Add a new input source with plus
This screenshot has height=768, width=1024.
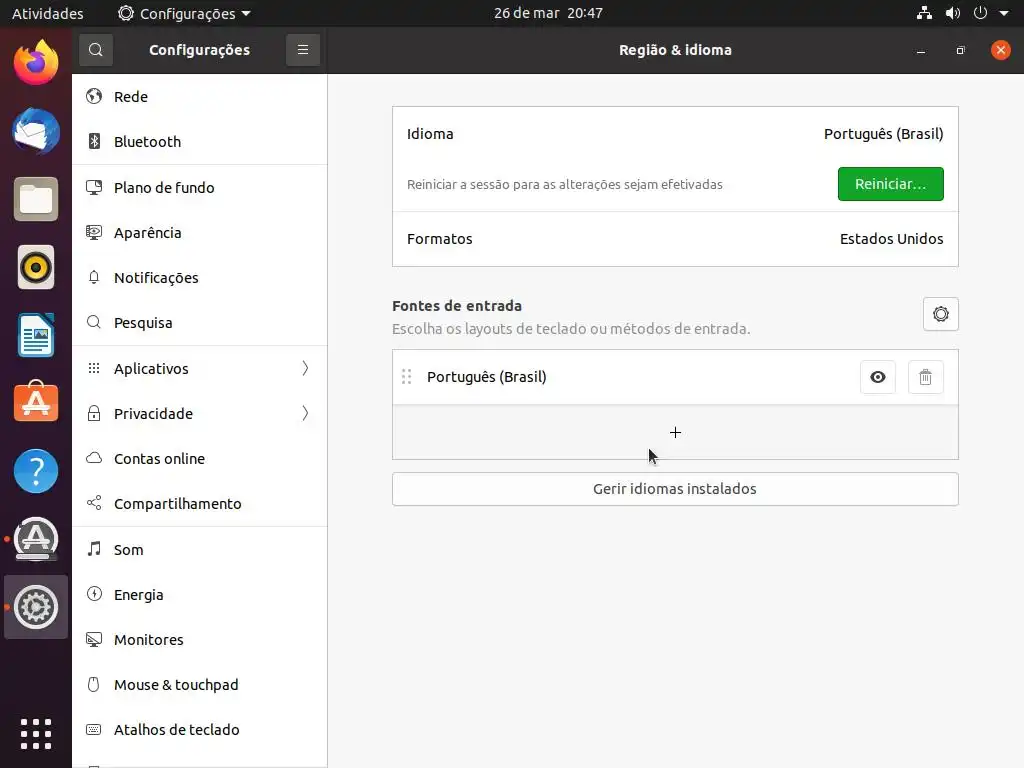pos(675,432)
